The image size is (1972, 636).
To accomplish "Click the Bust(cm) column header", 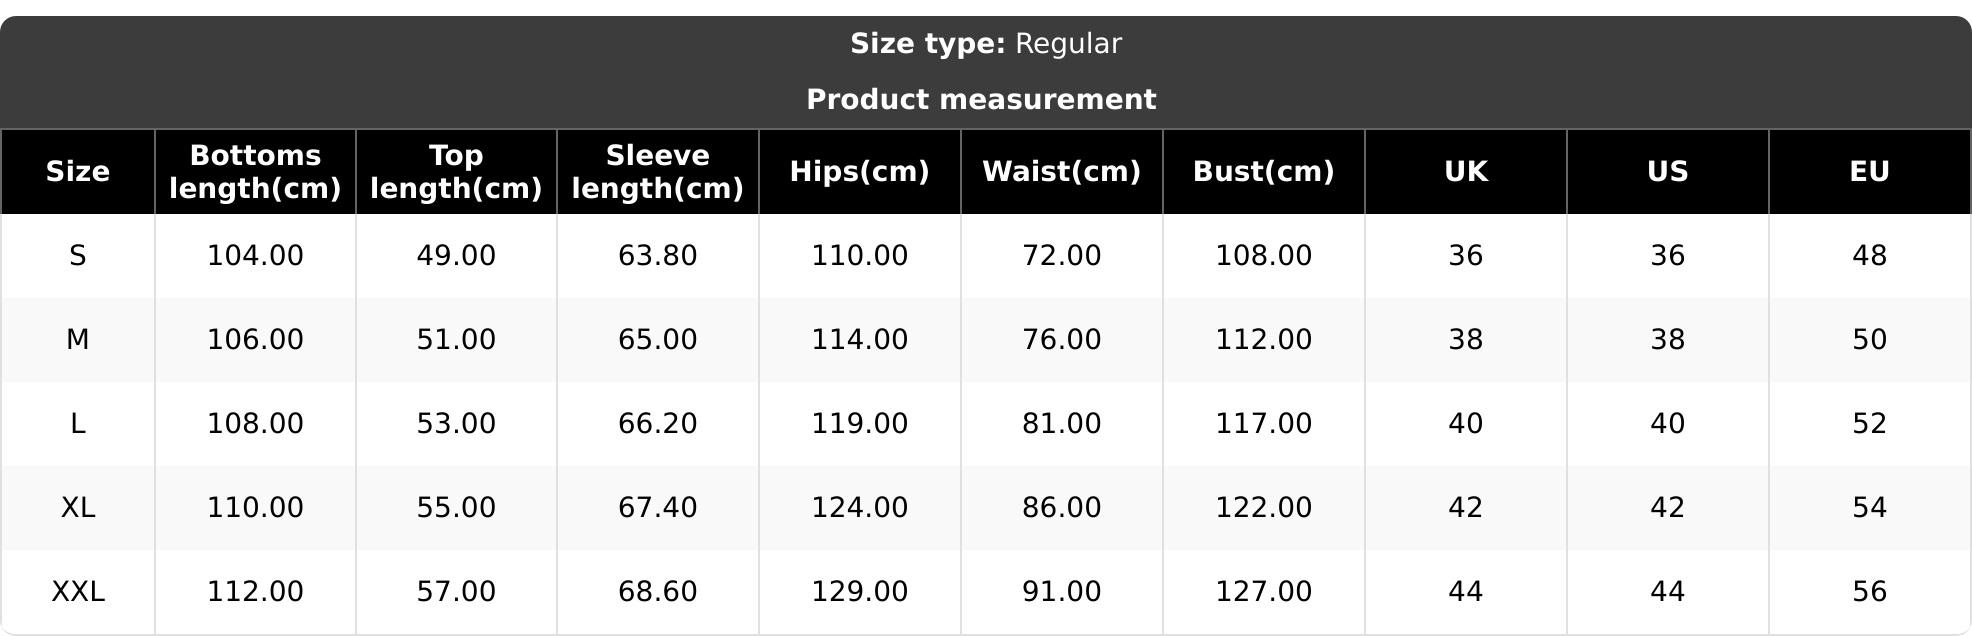I will click(1263, 172).
